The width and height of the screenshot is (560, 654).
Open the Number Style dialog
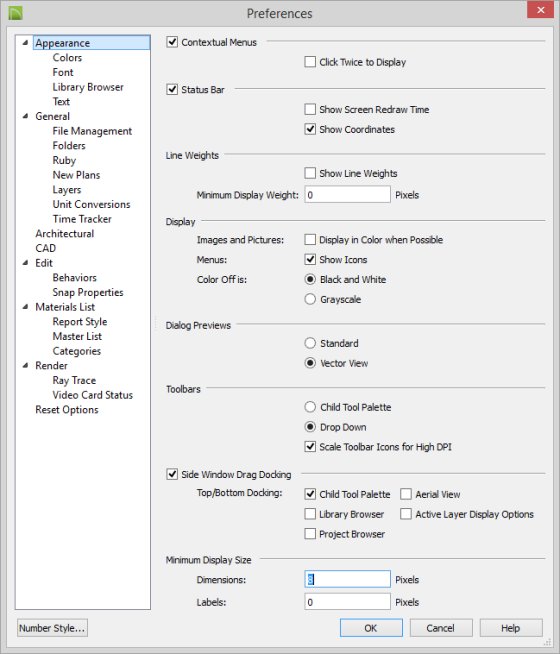(x=53, y=628)
